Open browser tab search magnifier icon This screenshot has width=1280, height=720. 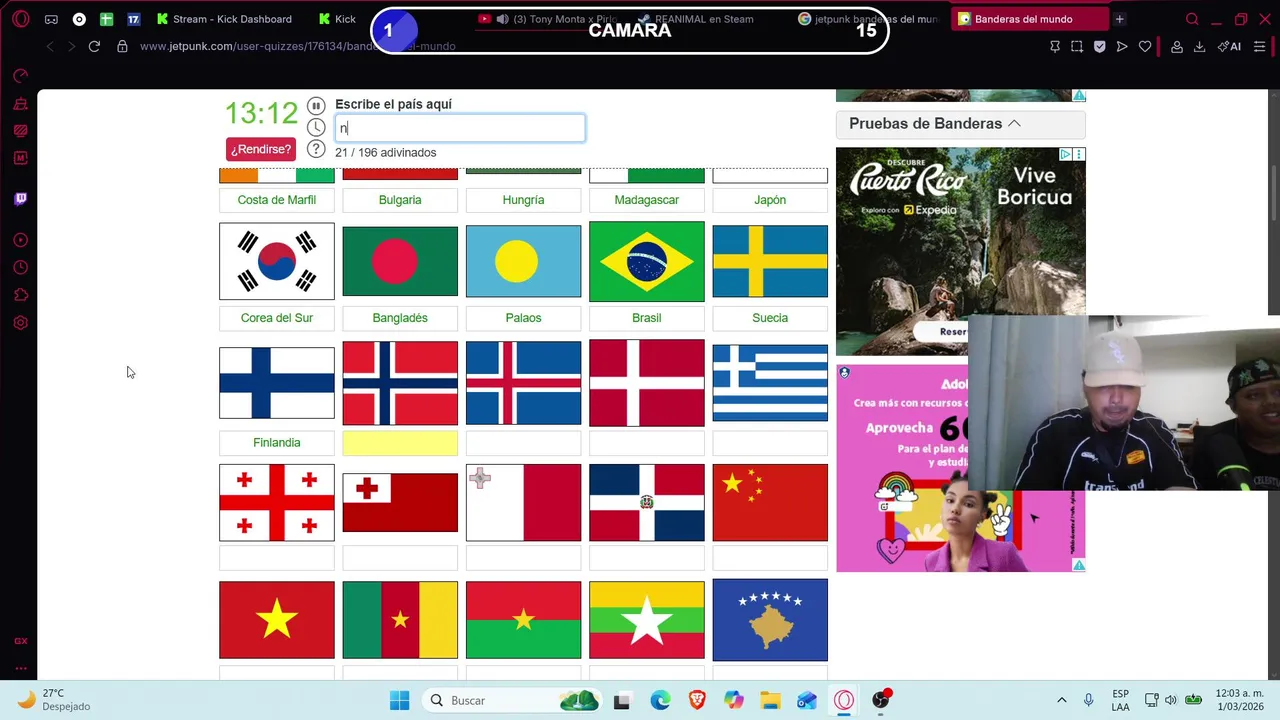click(x=1192, y=19)
